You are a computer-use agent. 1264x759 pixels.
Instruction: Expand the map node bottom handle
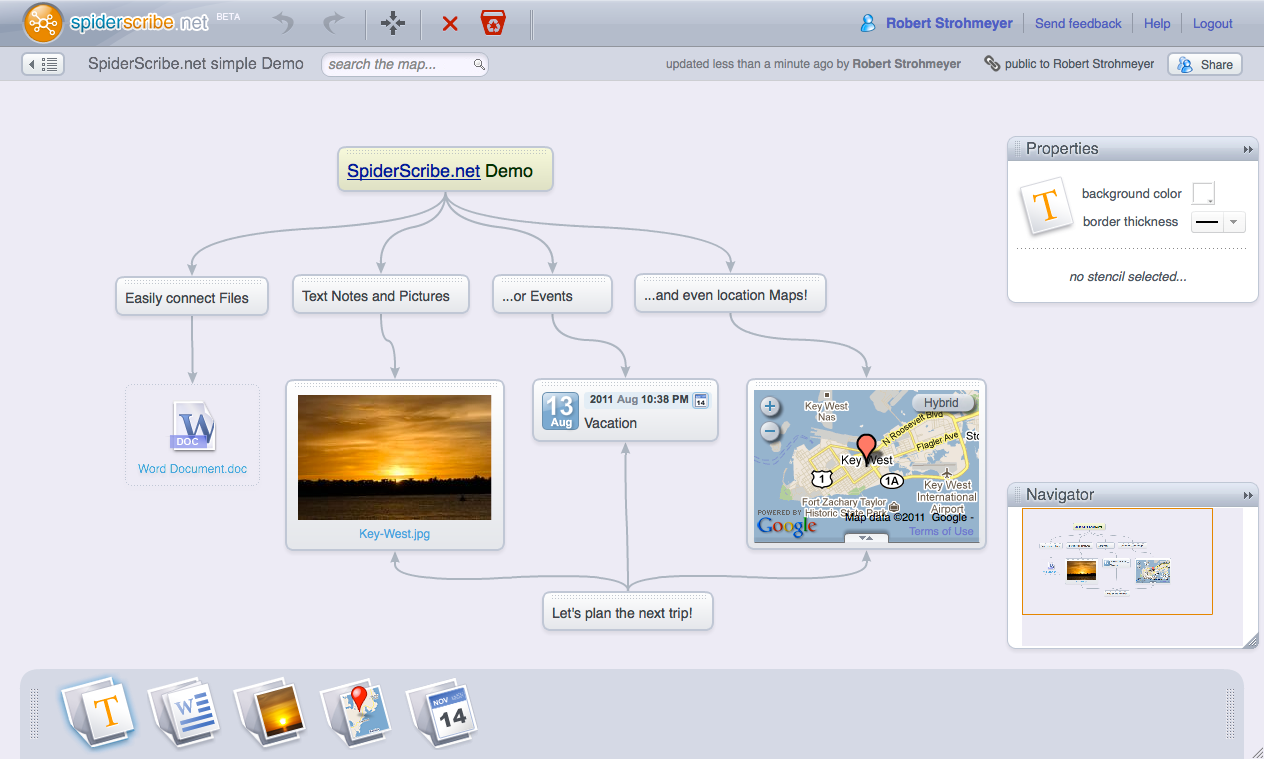(x=866, y=538)
